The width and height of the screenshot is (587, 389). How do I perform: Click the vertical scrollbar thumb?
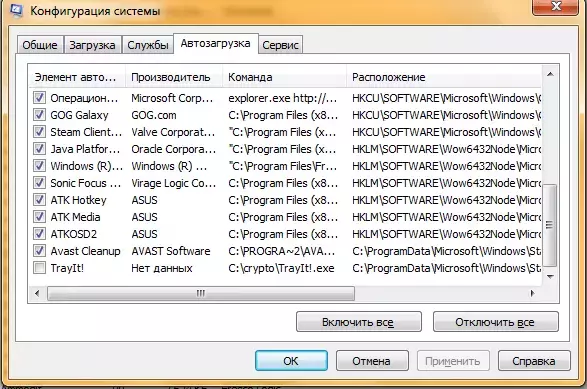(x=549, y=225)
